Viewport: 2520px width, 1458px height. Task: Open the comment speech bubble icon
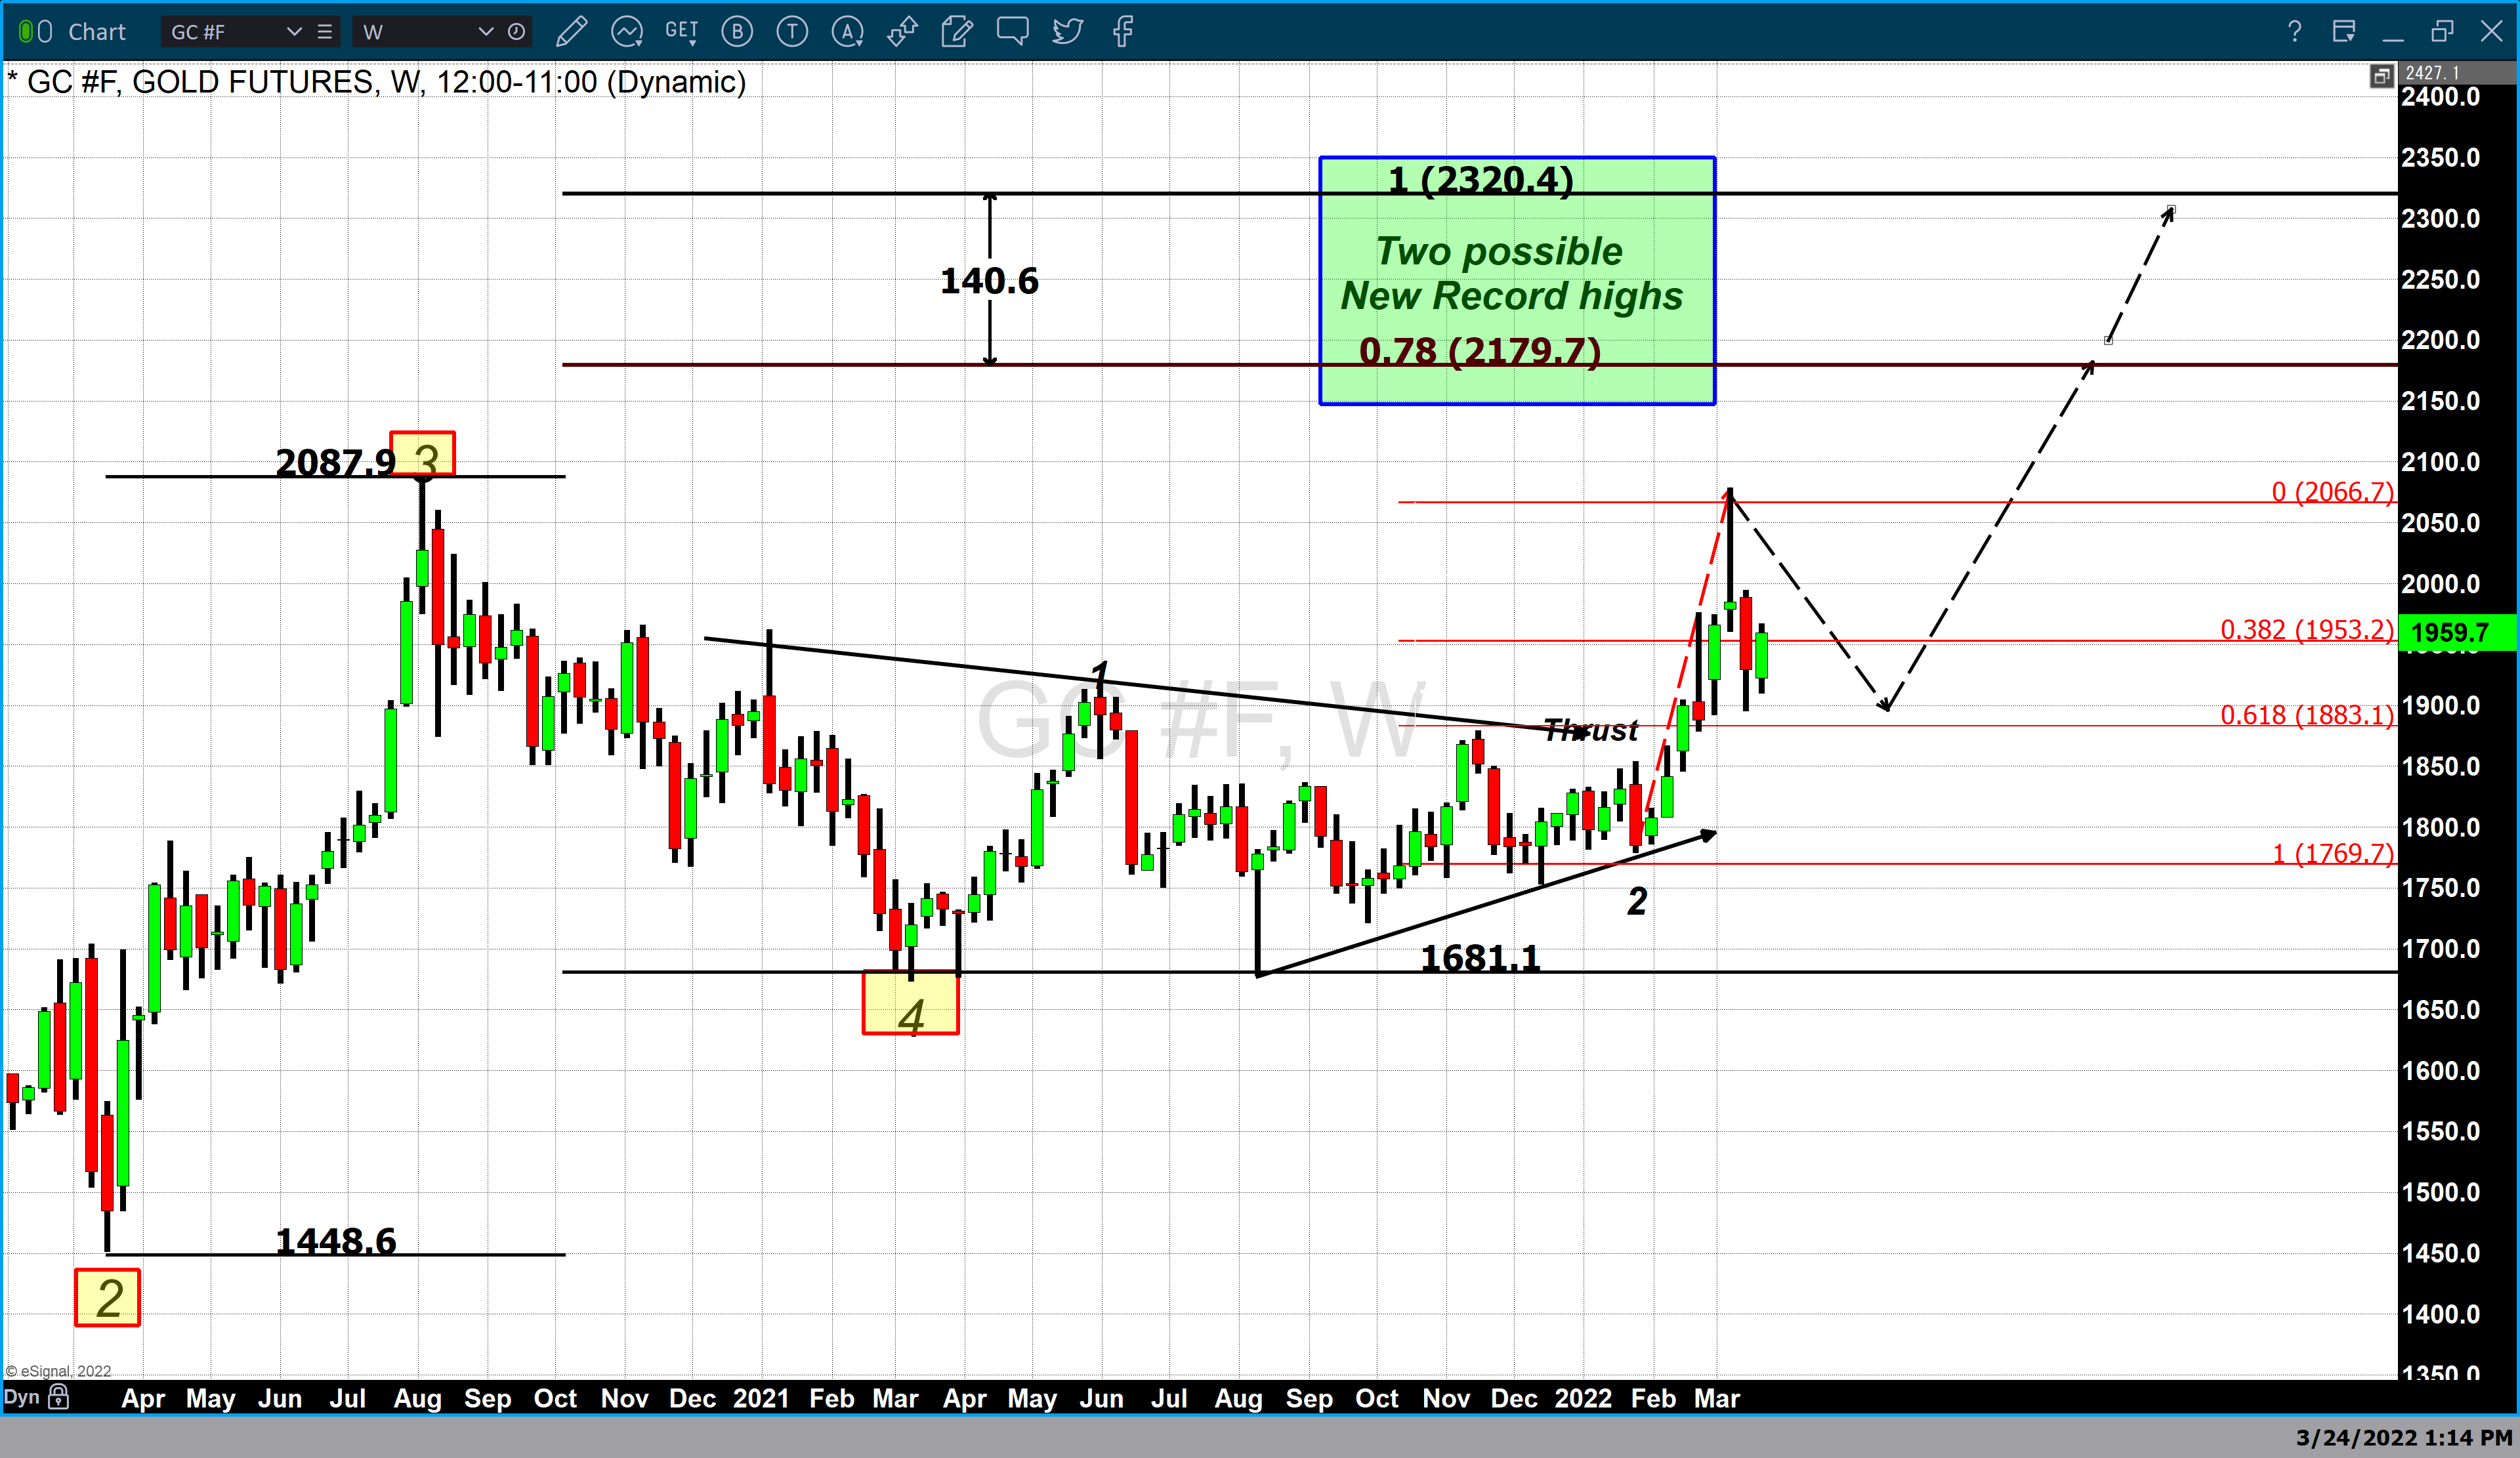[1012, 32]
